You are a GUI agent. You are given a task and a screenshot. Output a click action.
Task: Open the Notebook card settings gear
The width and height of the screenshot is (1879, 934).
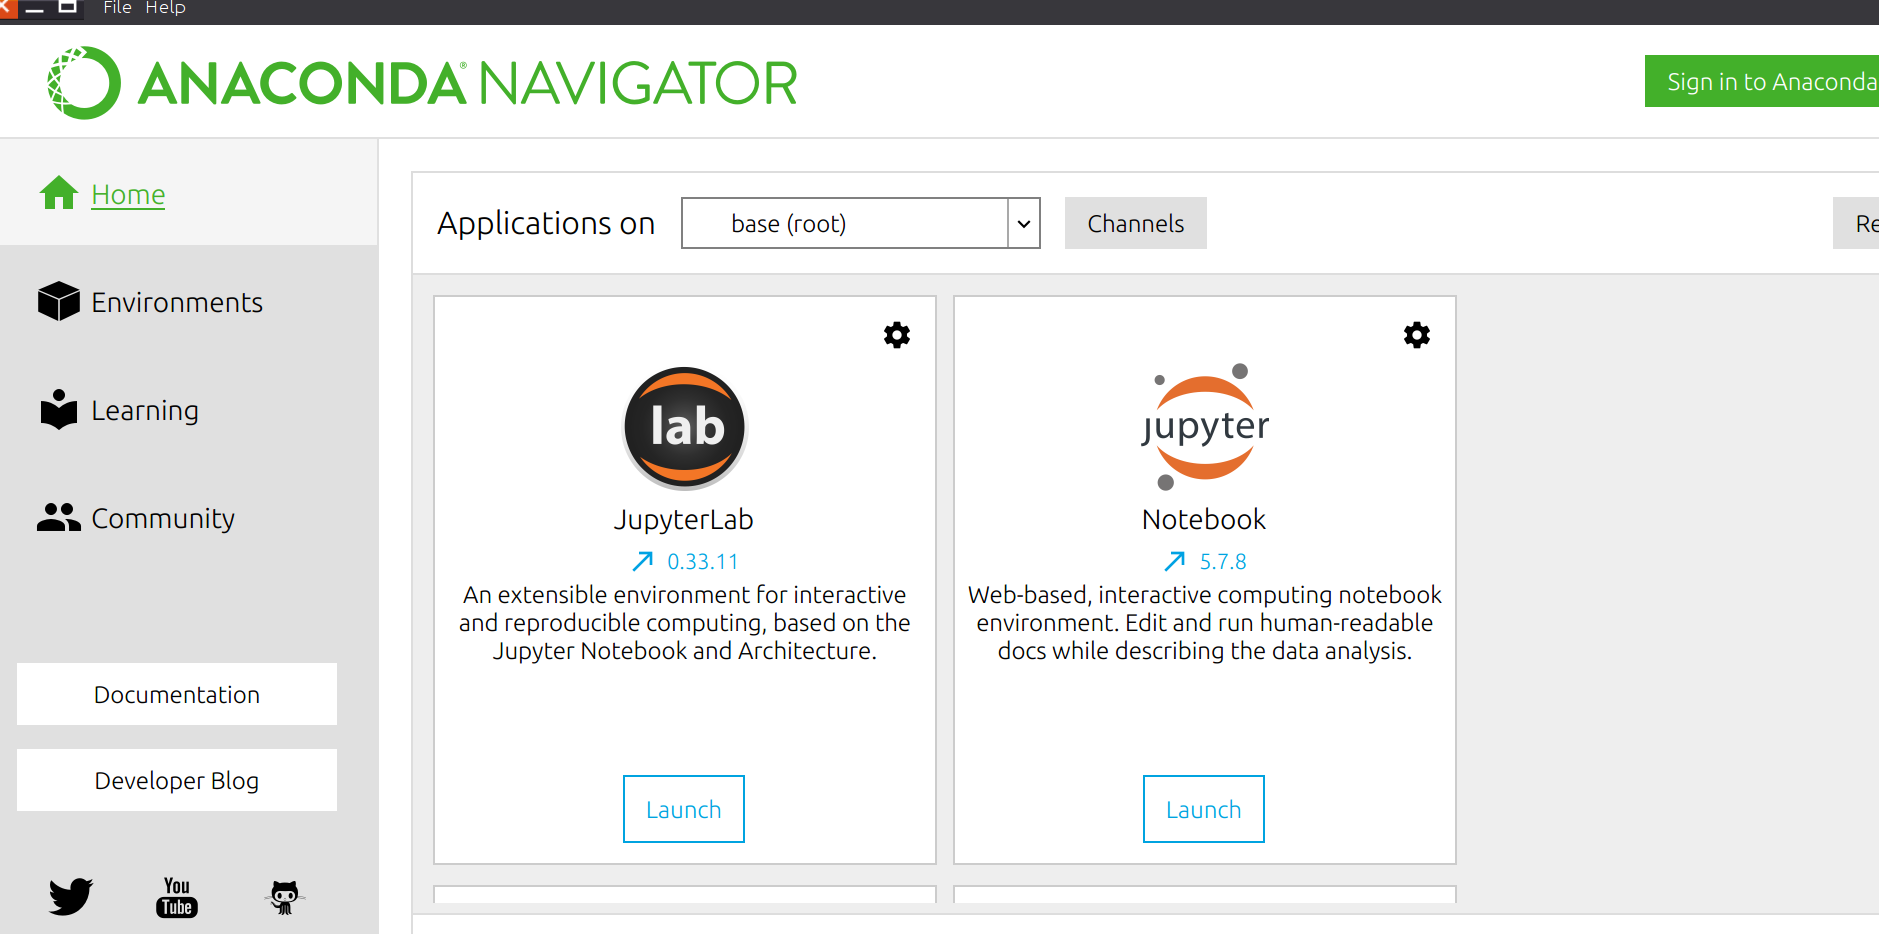click(x=1417, y=335)
